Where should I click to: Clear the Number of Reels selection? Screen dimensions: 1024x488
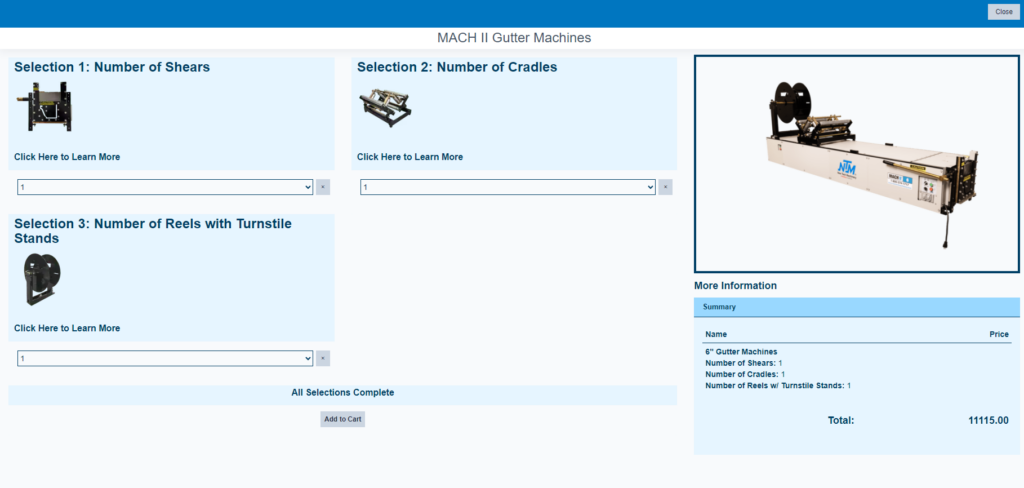[x=323, y=359]
